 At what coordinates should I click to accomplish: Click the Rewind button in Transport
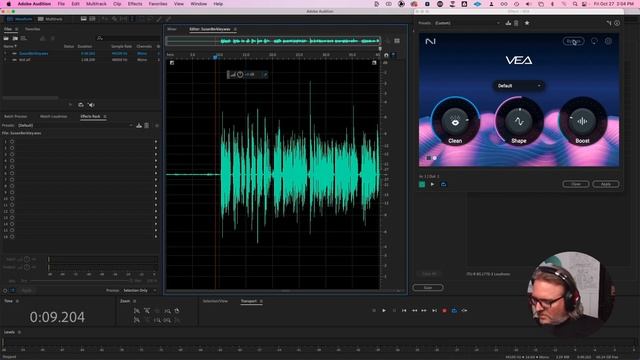coord(414,311)
